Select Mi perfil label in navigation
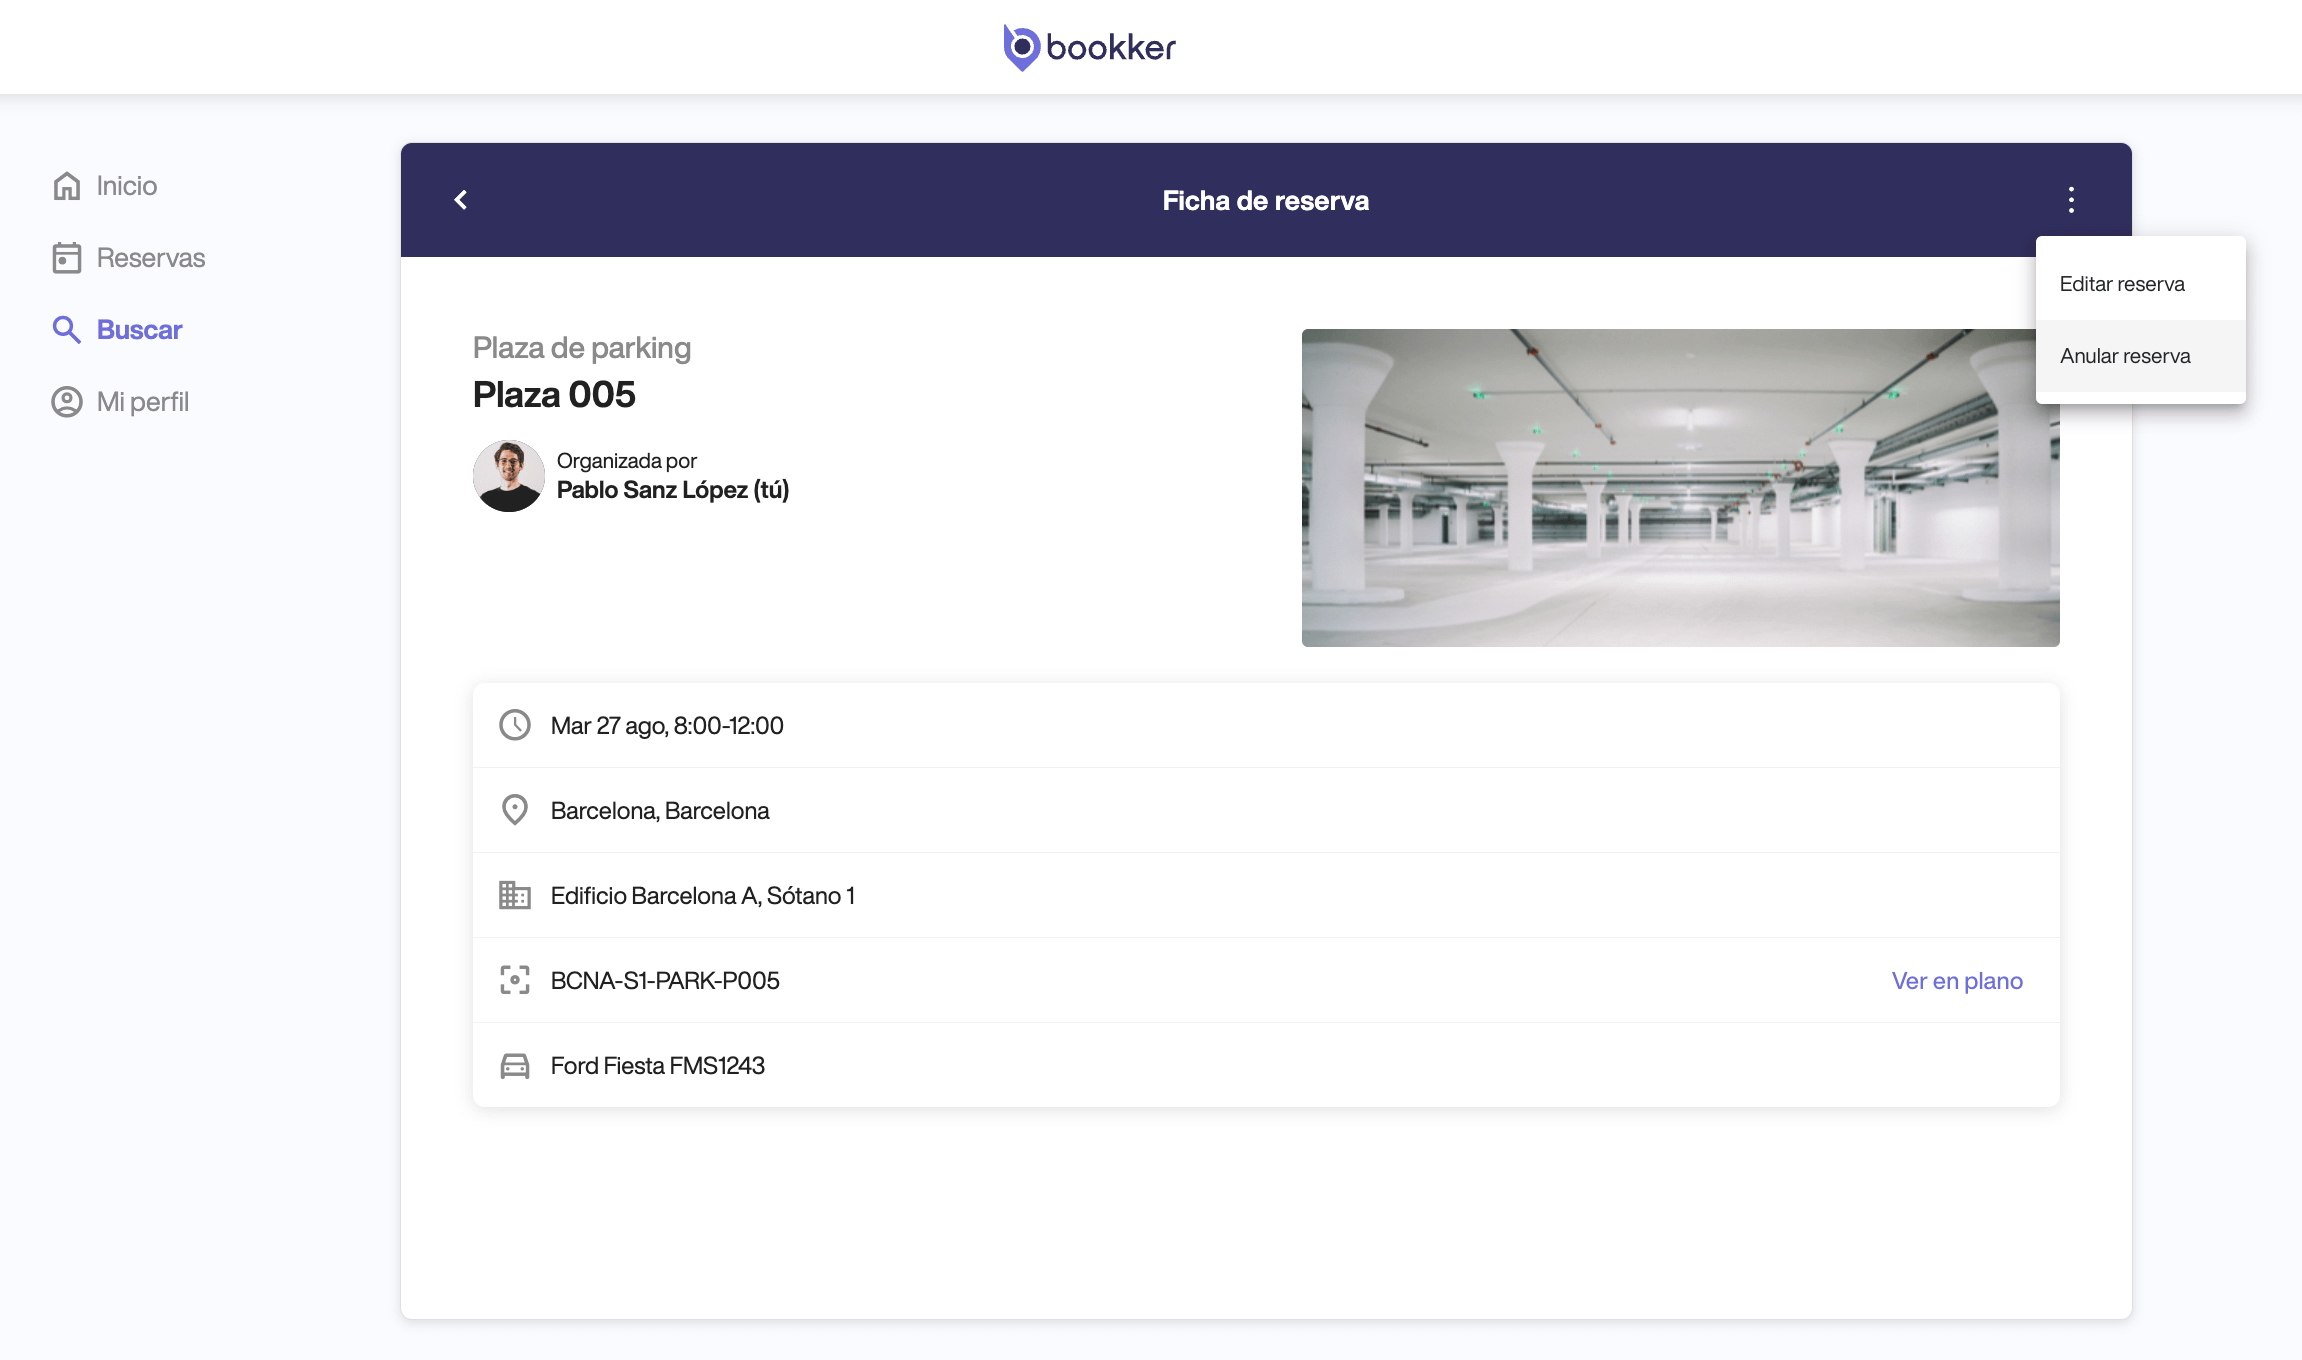Screen dimensions: 2302x1360 (x=143, y=402)
